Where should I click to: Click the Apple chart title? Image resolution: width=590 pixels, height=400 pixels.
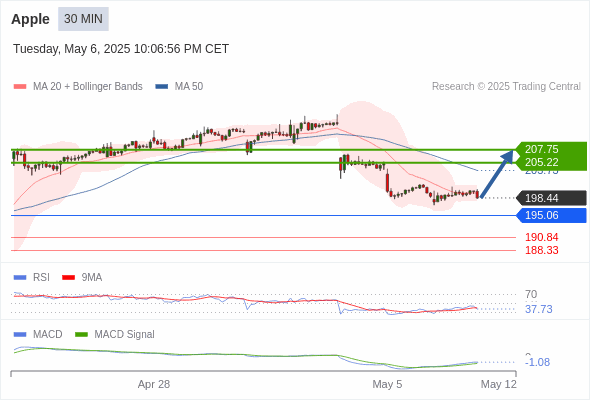pos(30,19)
